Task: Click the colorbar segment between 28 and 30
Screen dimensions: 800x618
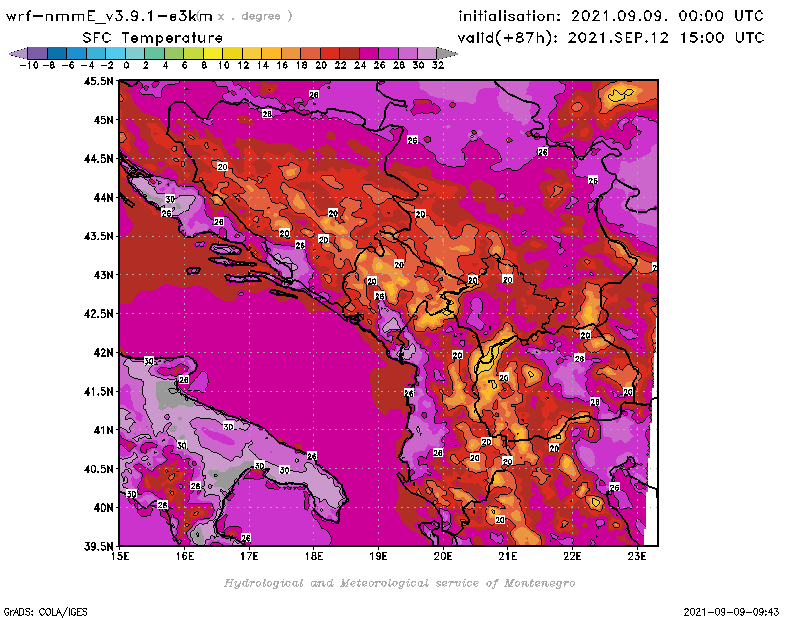Action: click(x=408, y=53)
